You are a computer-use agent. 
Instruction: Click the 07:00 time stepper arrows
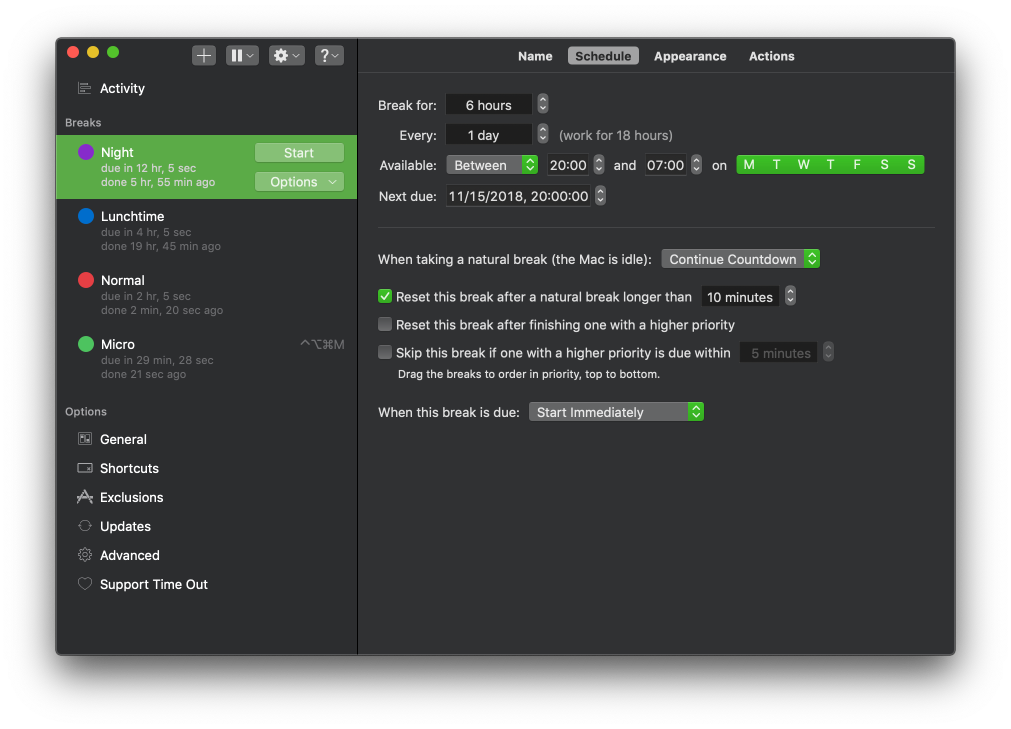[696, 164]
